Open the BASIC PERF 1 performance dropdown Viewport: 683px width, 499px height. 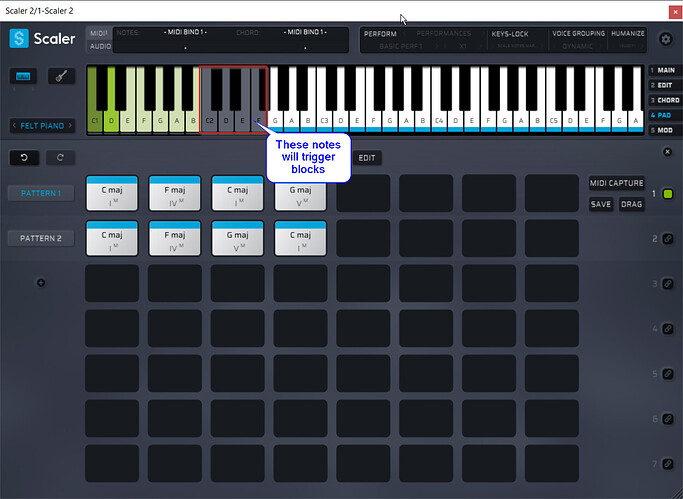[403, 46]
